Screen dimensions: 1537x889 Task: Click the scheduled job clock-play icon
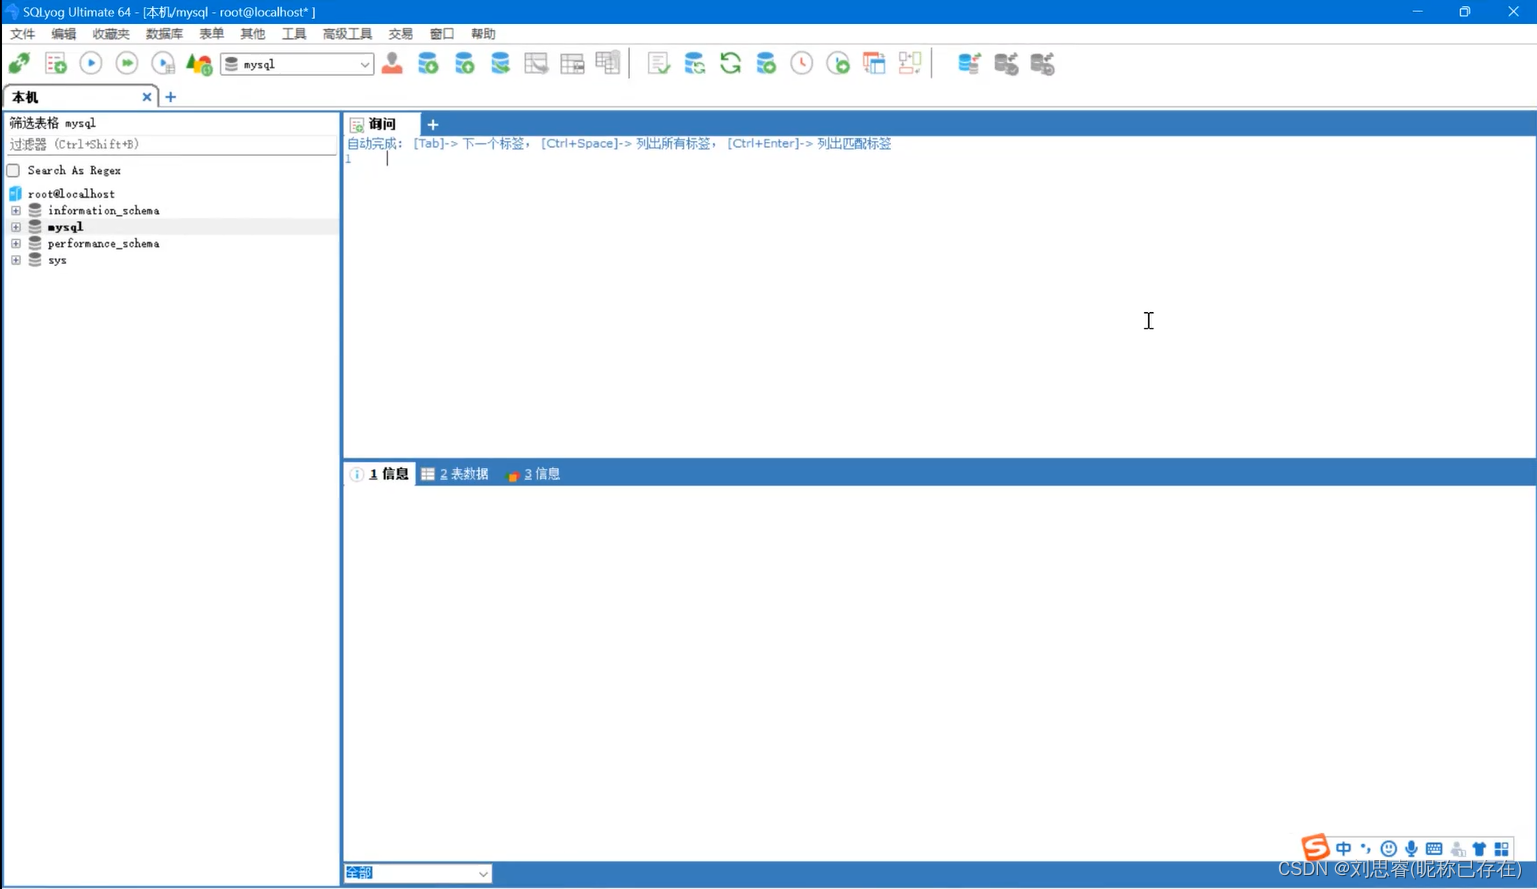pos(838,64)
